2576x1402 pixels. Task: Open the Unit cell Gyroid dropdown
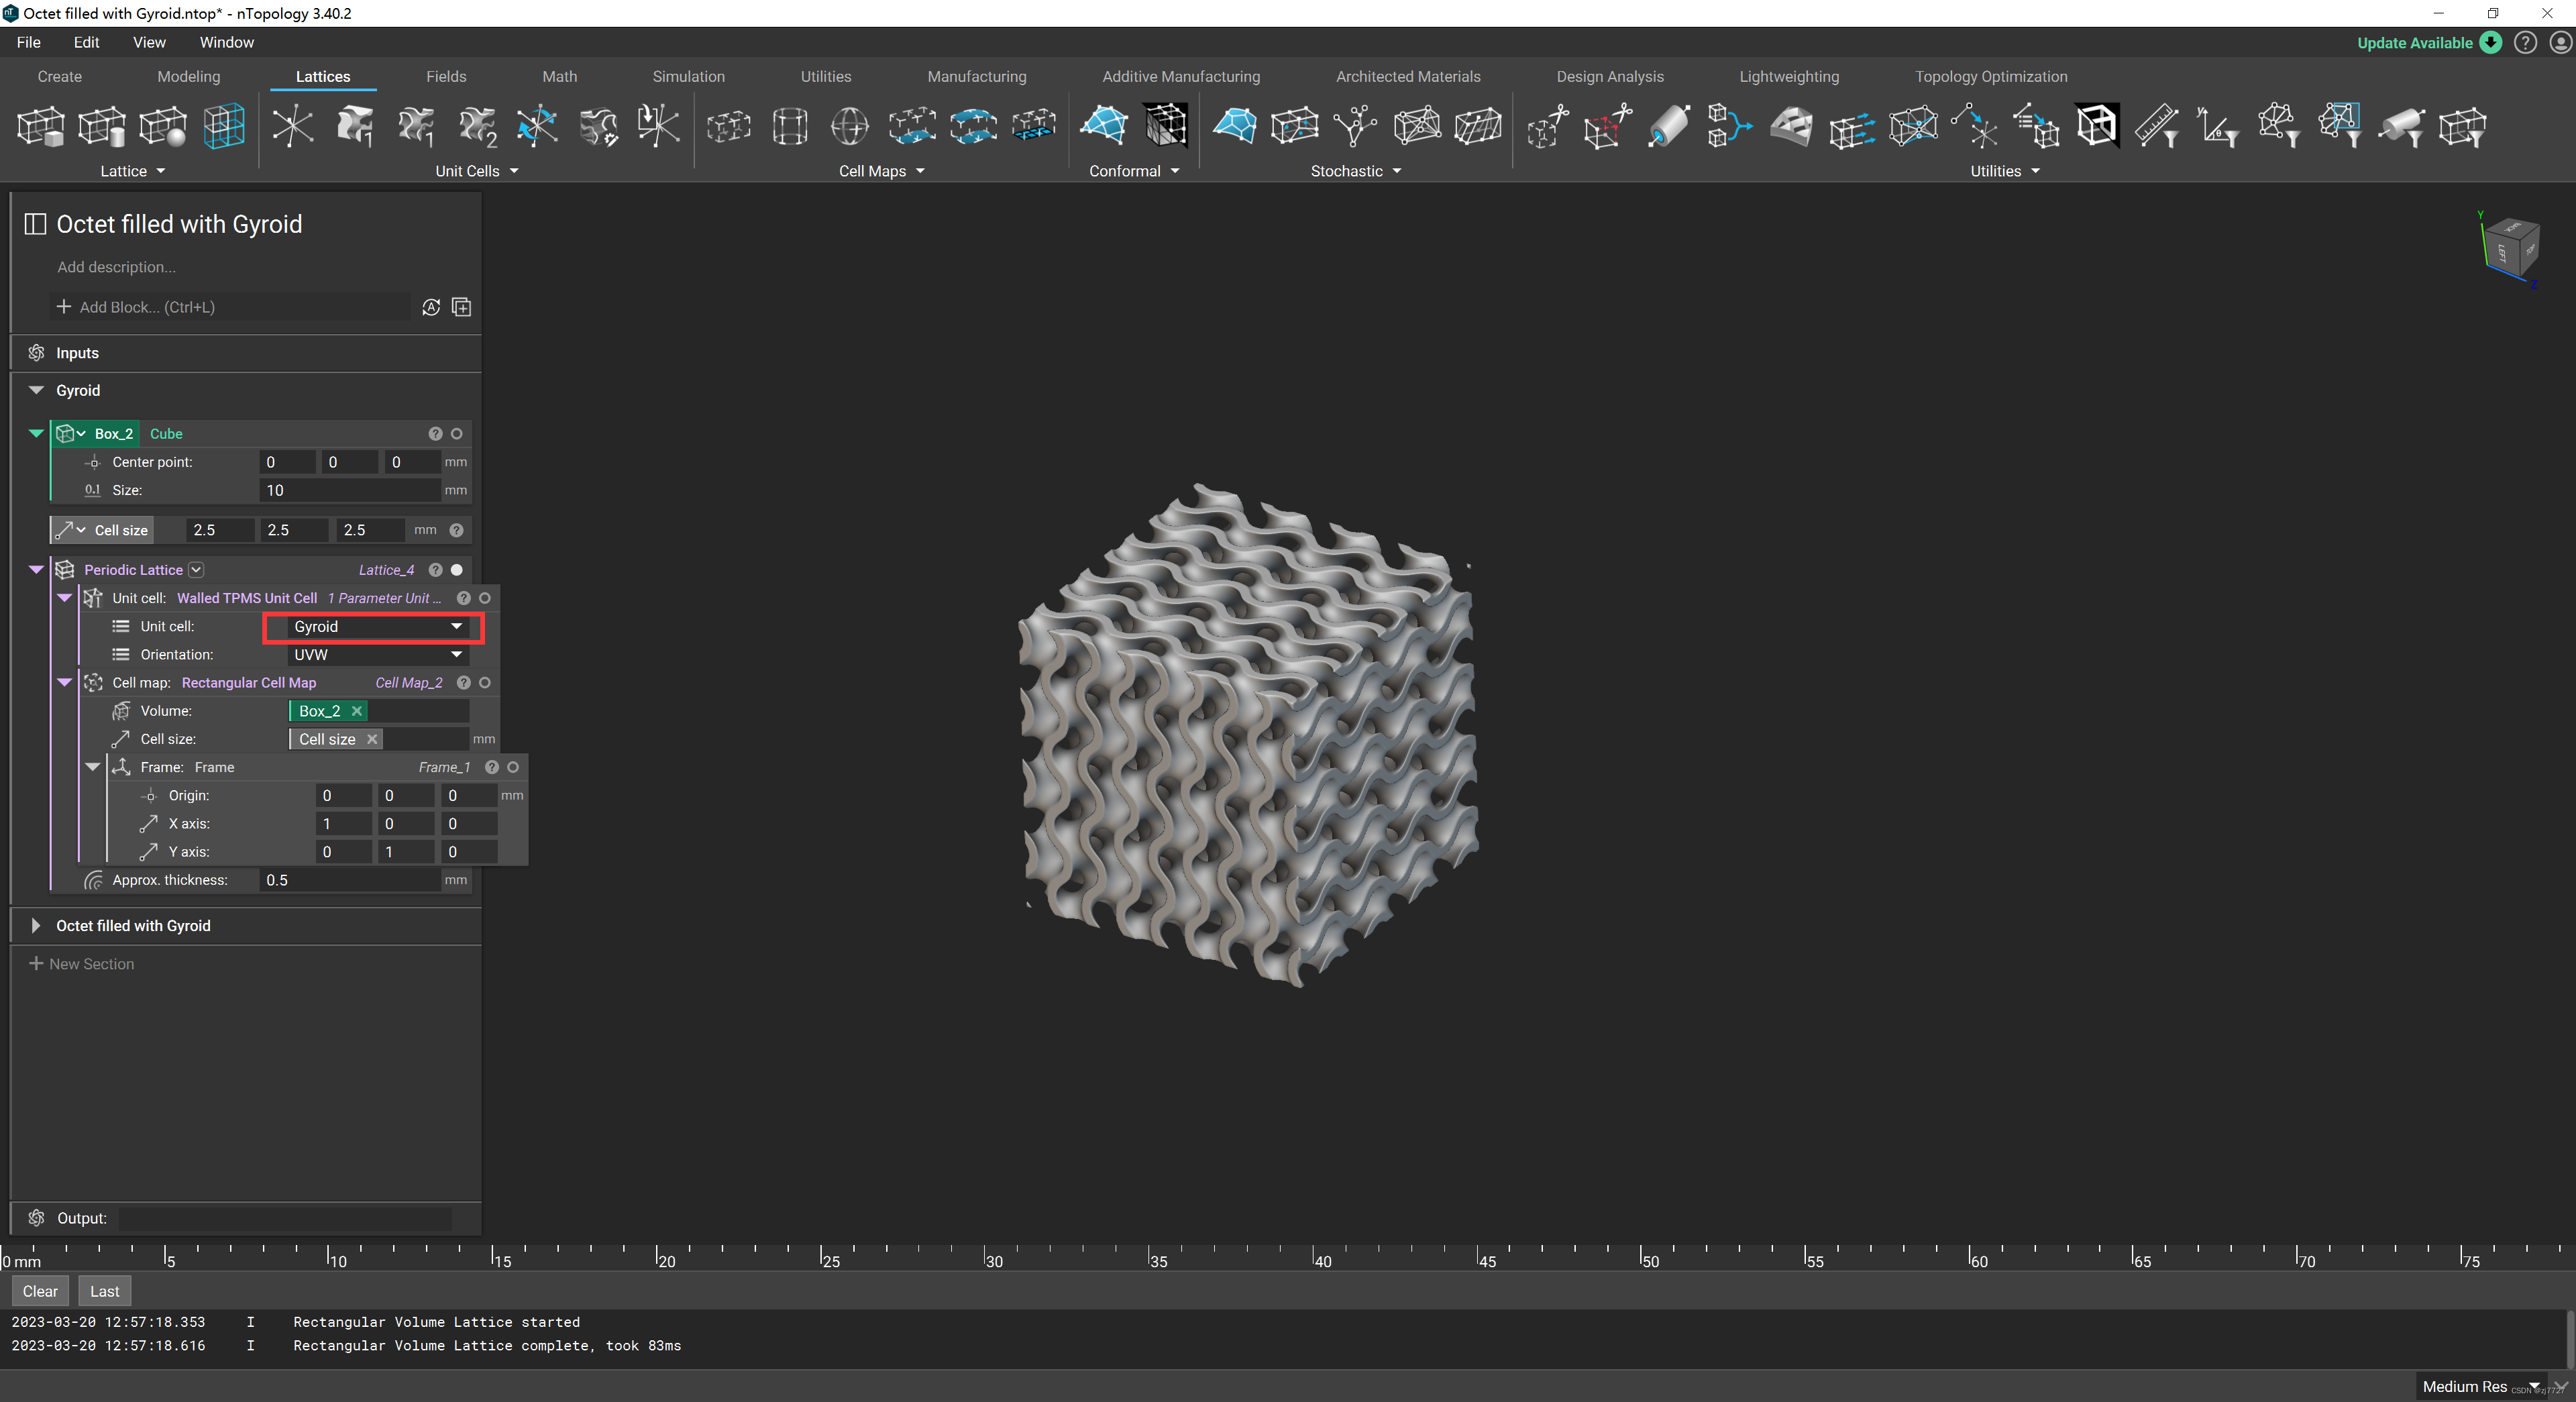pos(376,627)
